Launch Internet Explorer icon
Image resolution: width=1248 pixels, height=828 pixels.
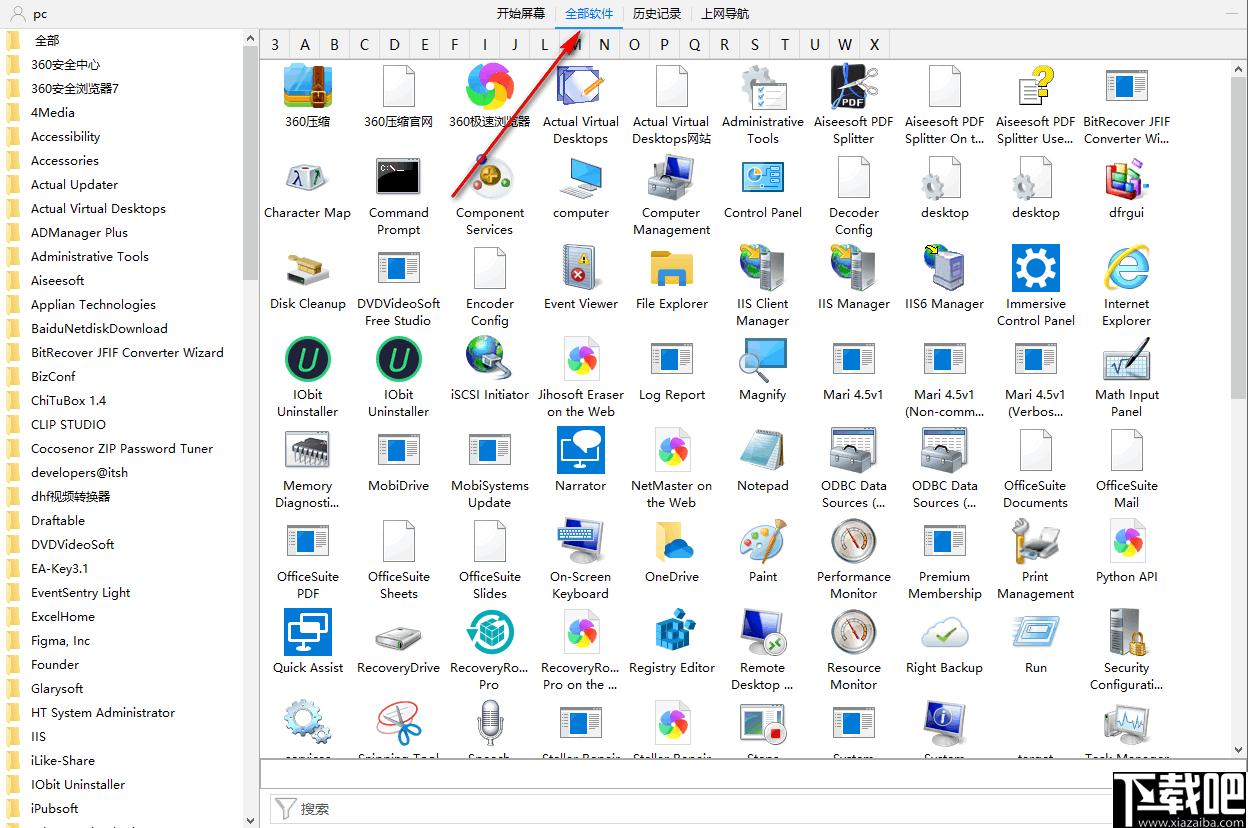1127,268
